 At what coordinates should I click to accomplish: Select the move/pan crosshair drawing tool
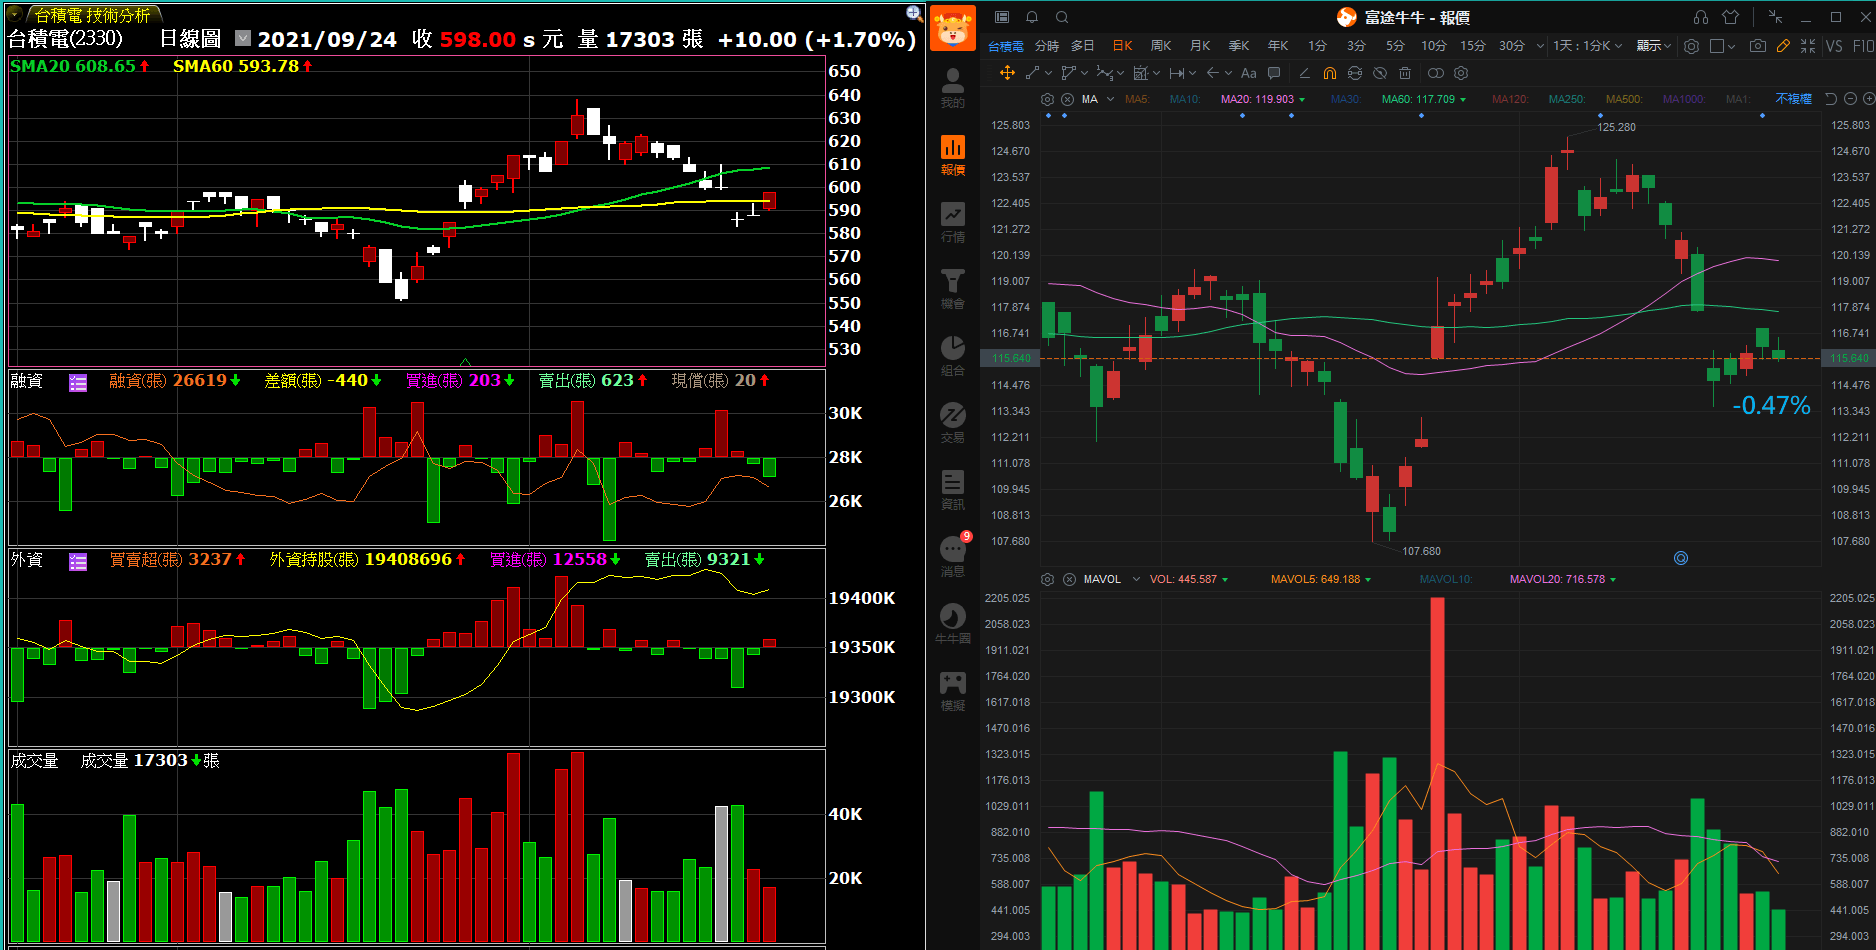click(x=1007, y=73)
